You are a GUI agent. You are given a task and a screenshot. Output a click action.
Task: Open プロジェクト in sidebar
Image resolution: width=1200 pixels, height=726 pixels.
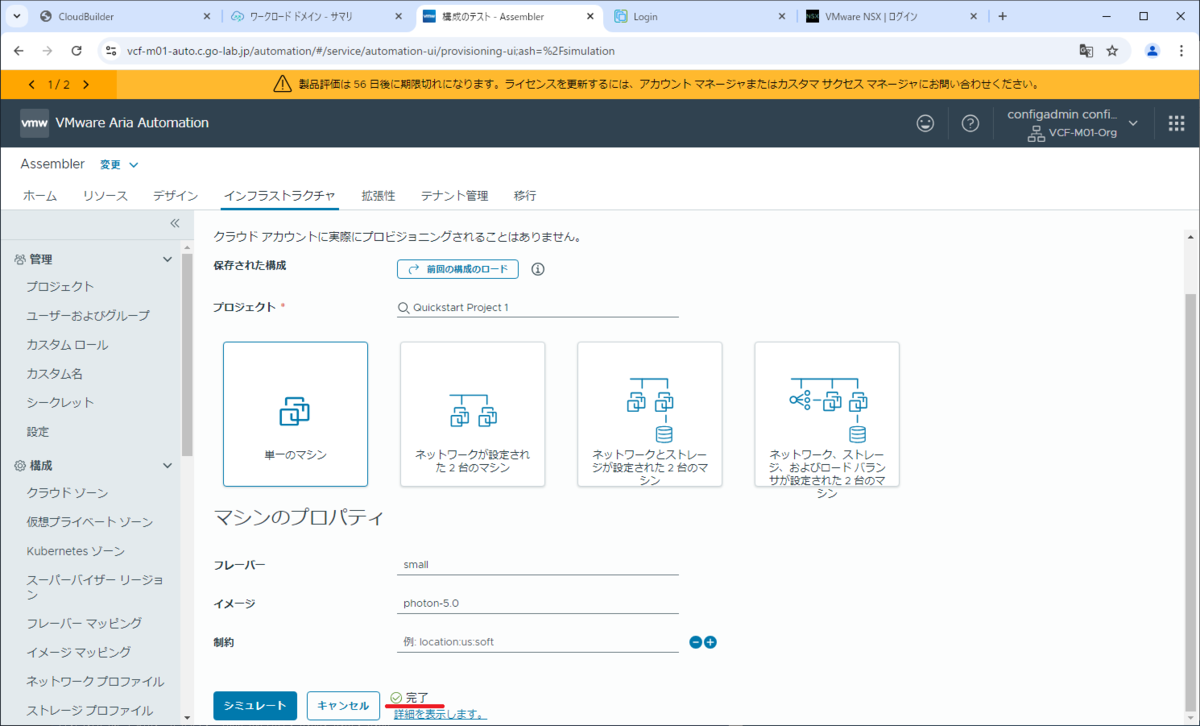point(60,287)
